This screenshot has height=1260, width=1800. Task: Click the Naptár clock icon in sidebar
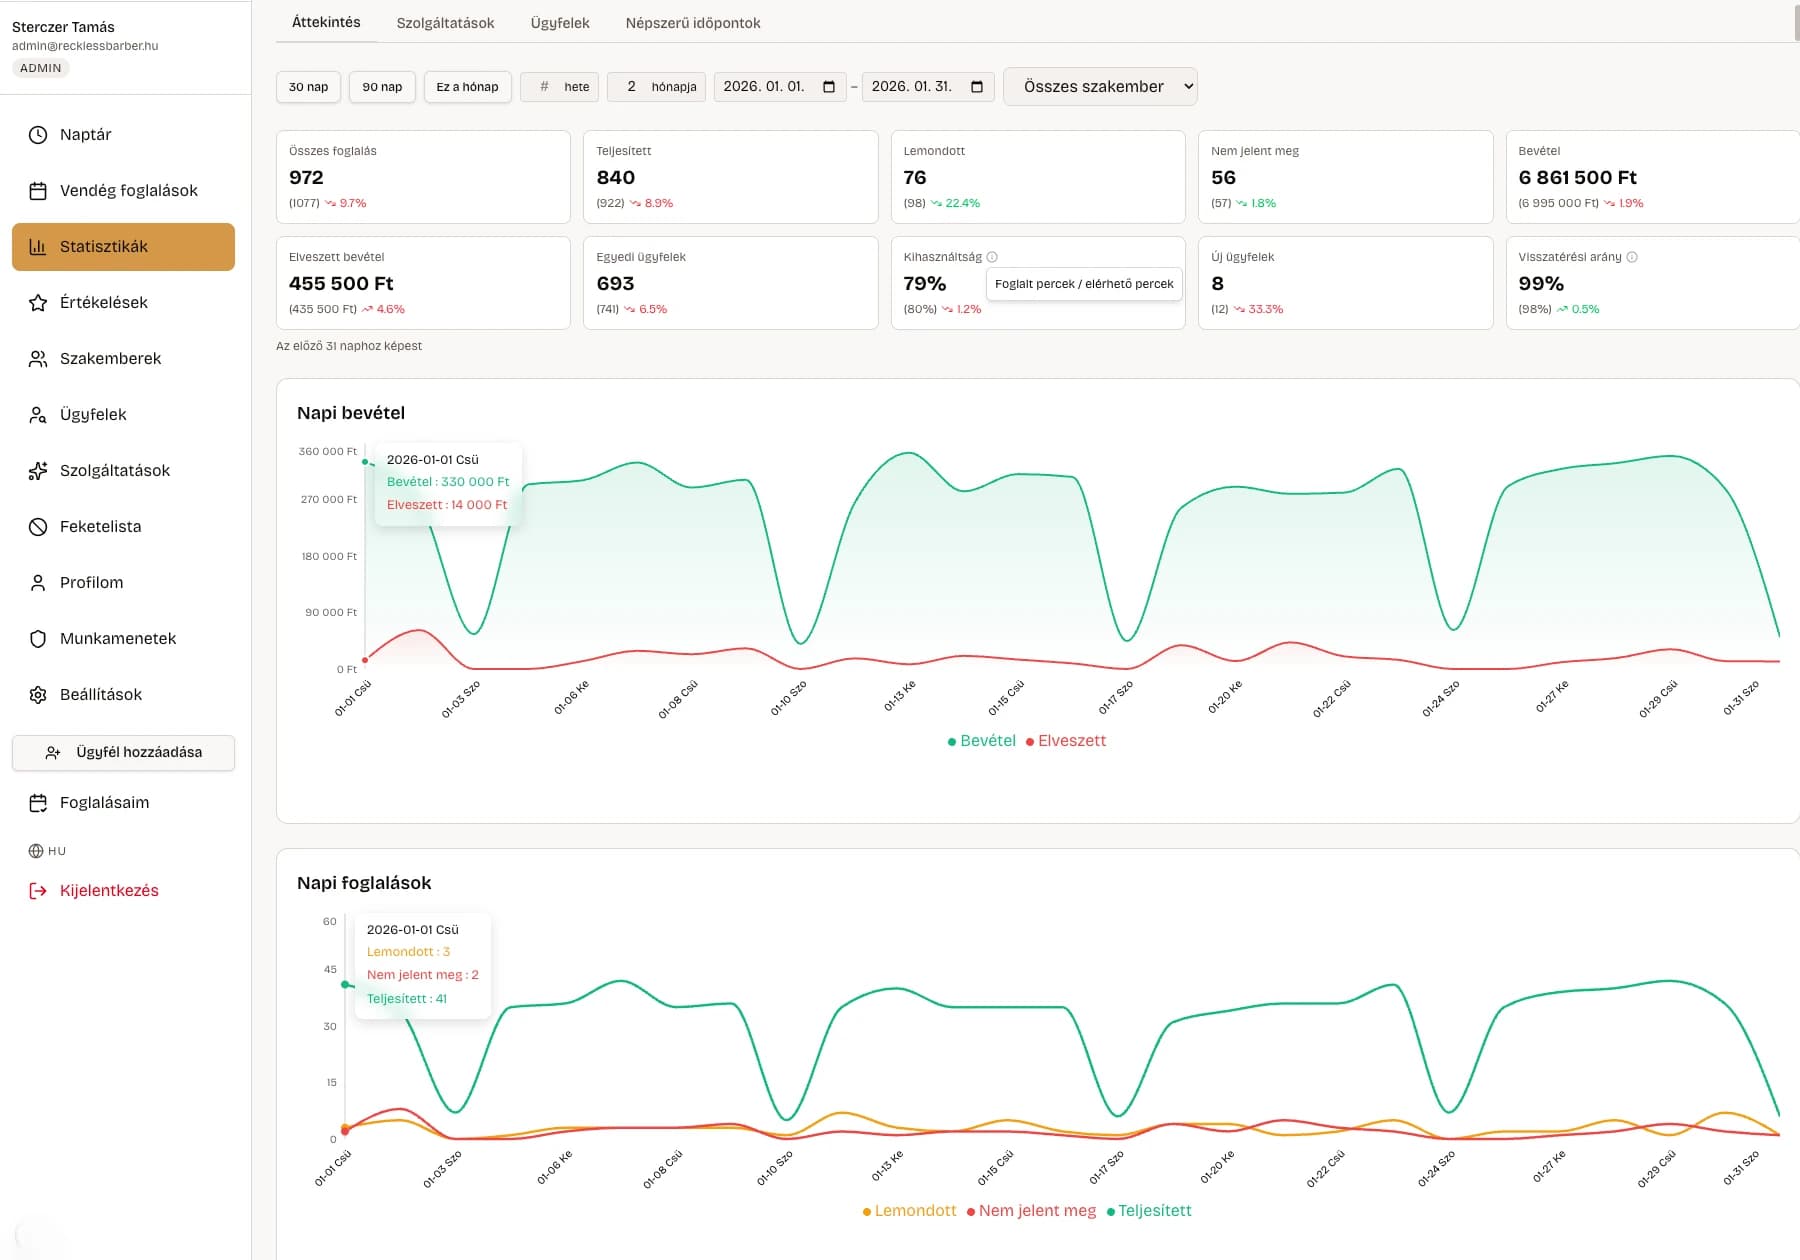pyautogui.click(x=38, y=135)
